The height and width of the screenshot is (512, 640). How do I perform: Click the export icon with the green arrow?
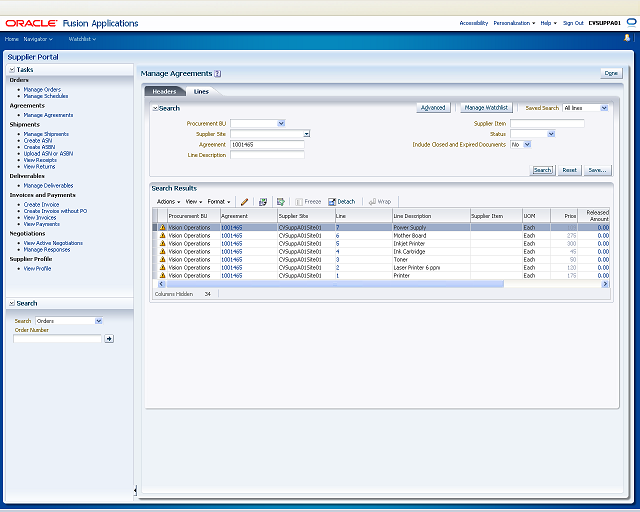point(280,202)
